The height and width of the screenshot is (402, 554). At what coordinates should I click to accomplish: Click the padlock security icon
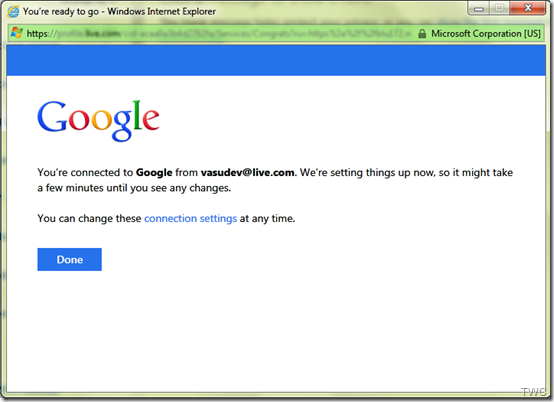coord(422,34)
